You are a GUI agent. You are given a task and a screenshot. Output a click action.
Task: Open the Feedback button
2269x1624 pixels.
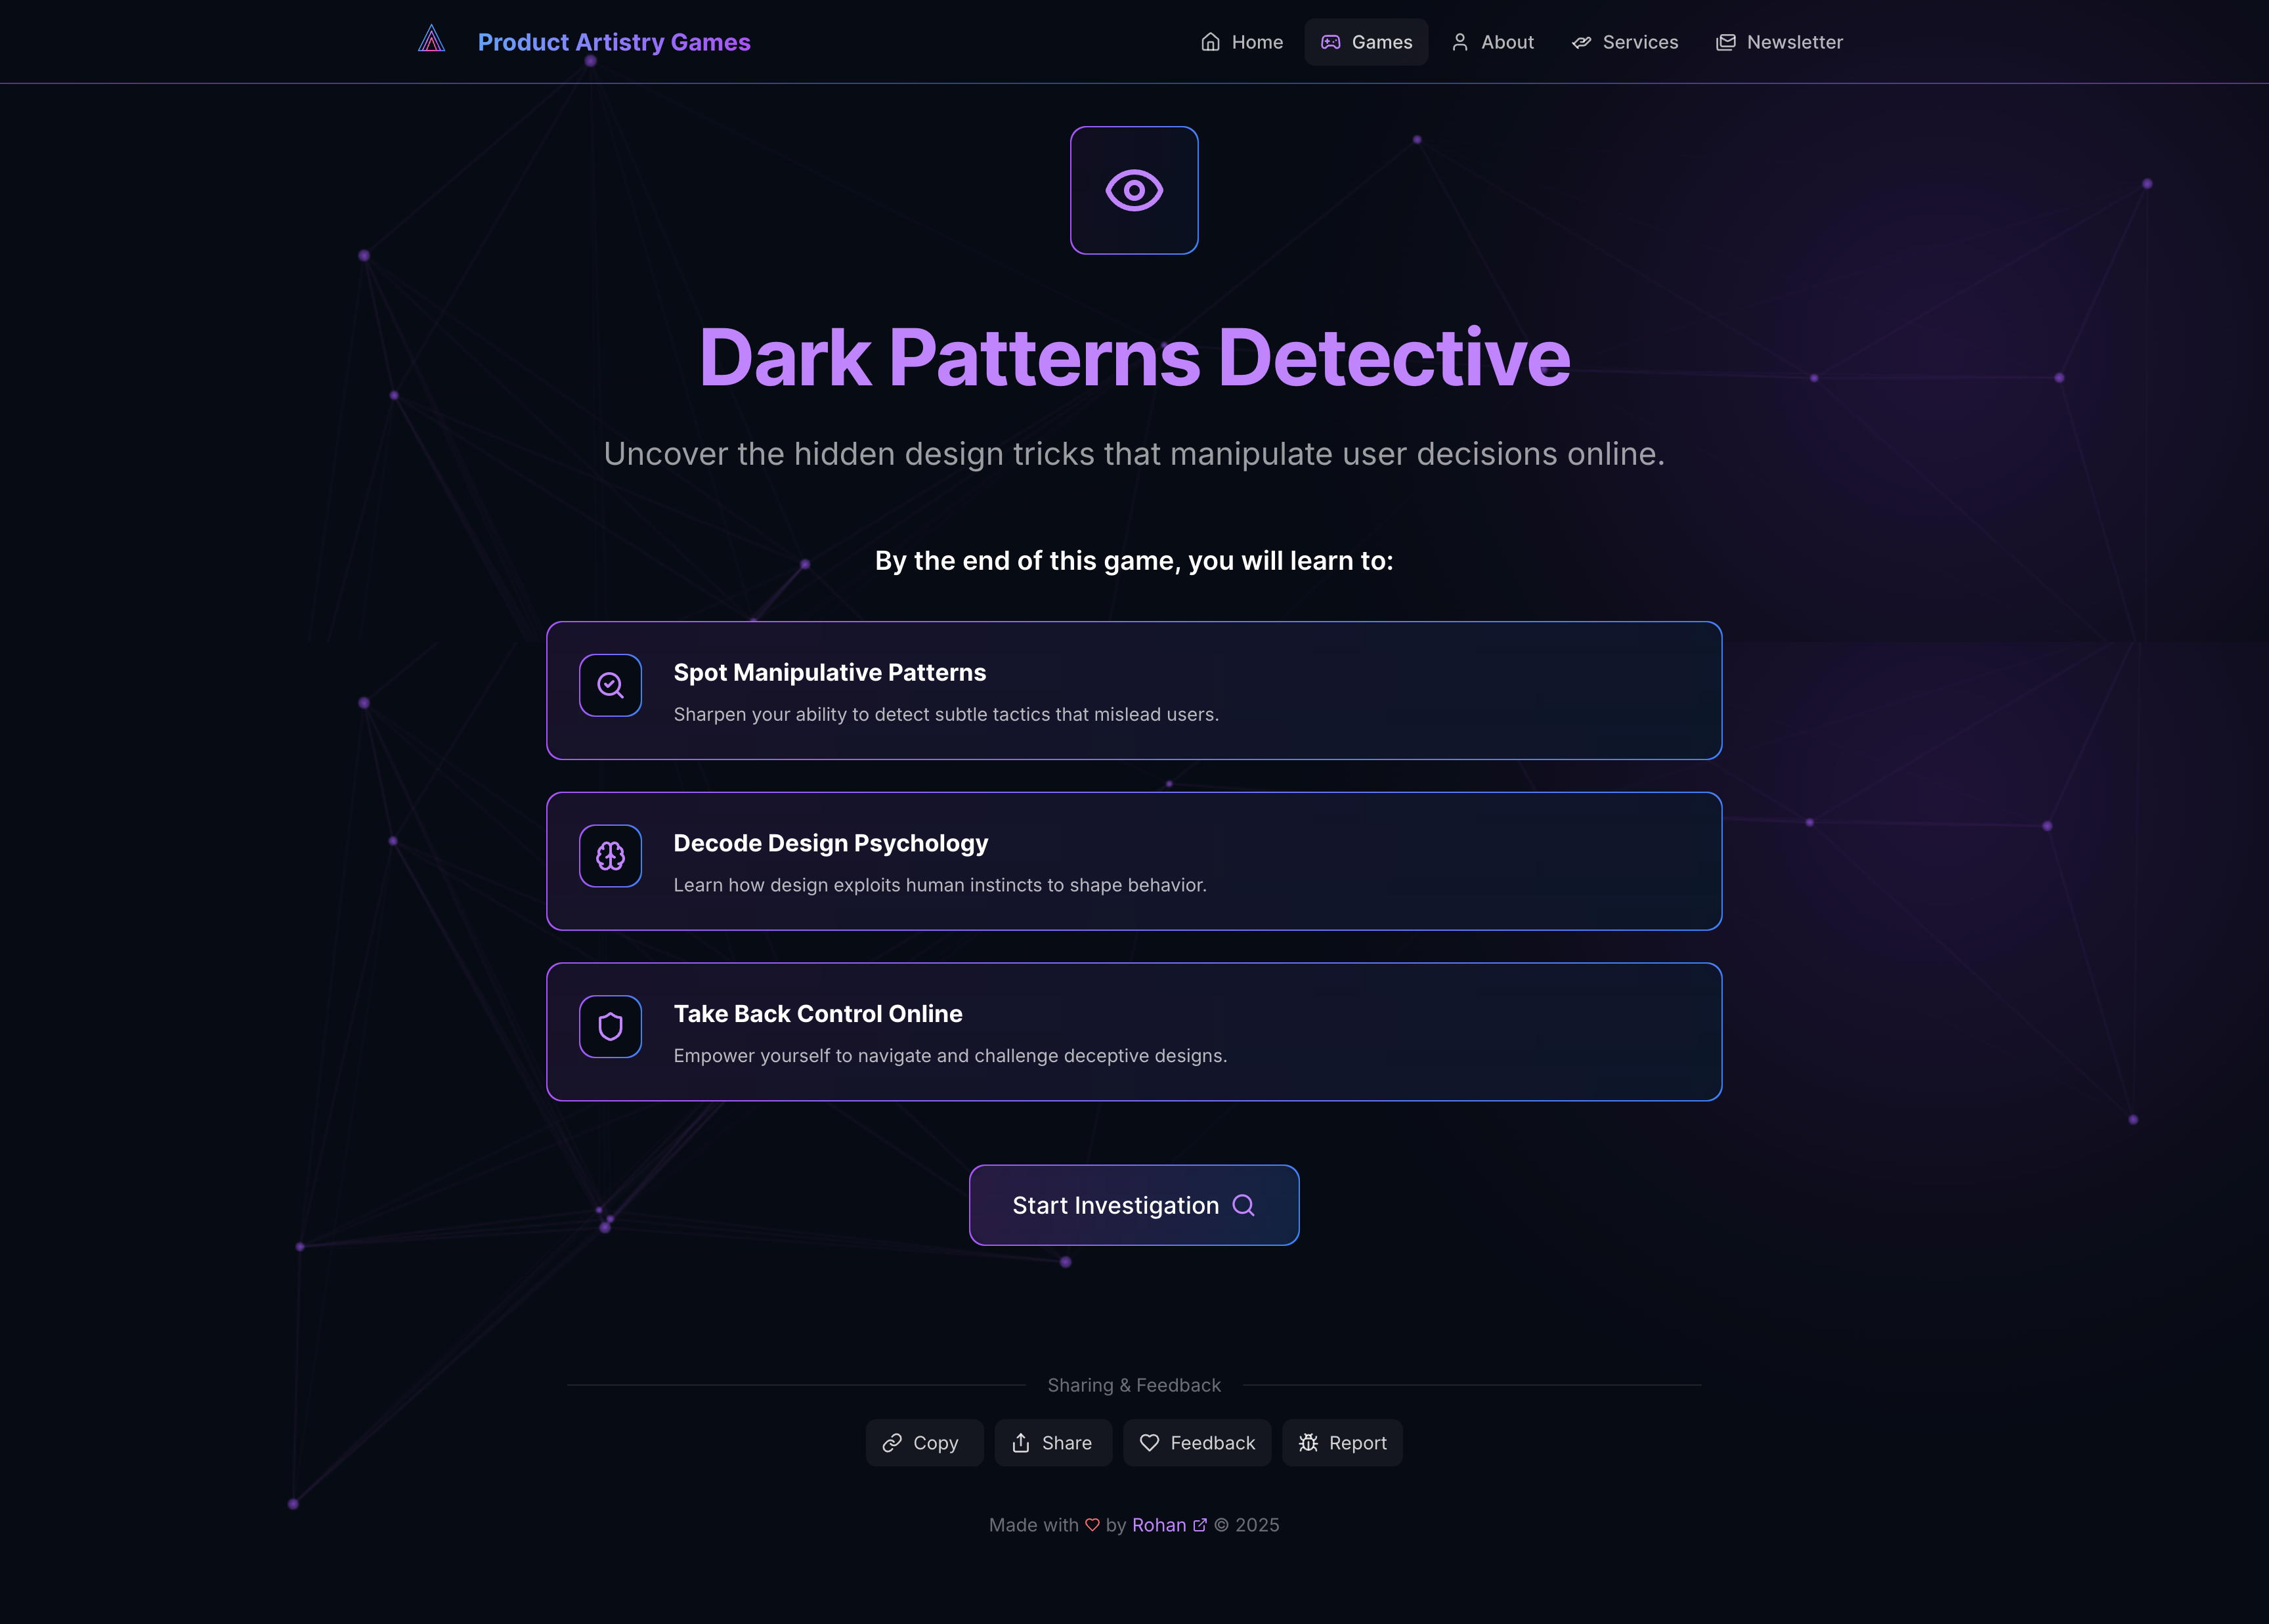click(1197, 1443)
